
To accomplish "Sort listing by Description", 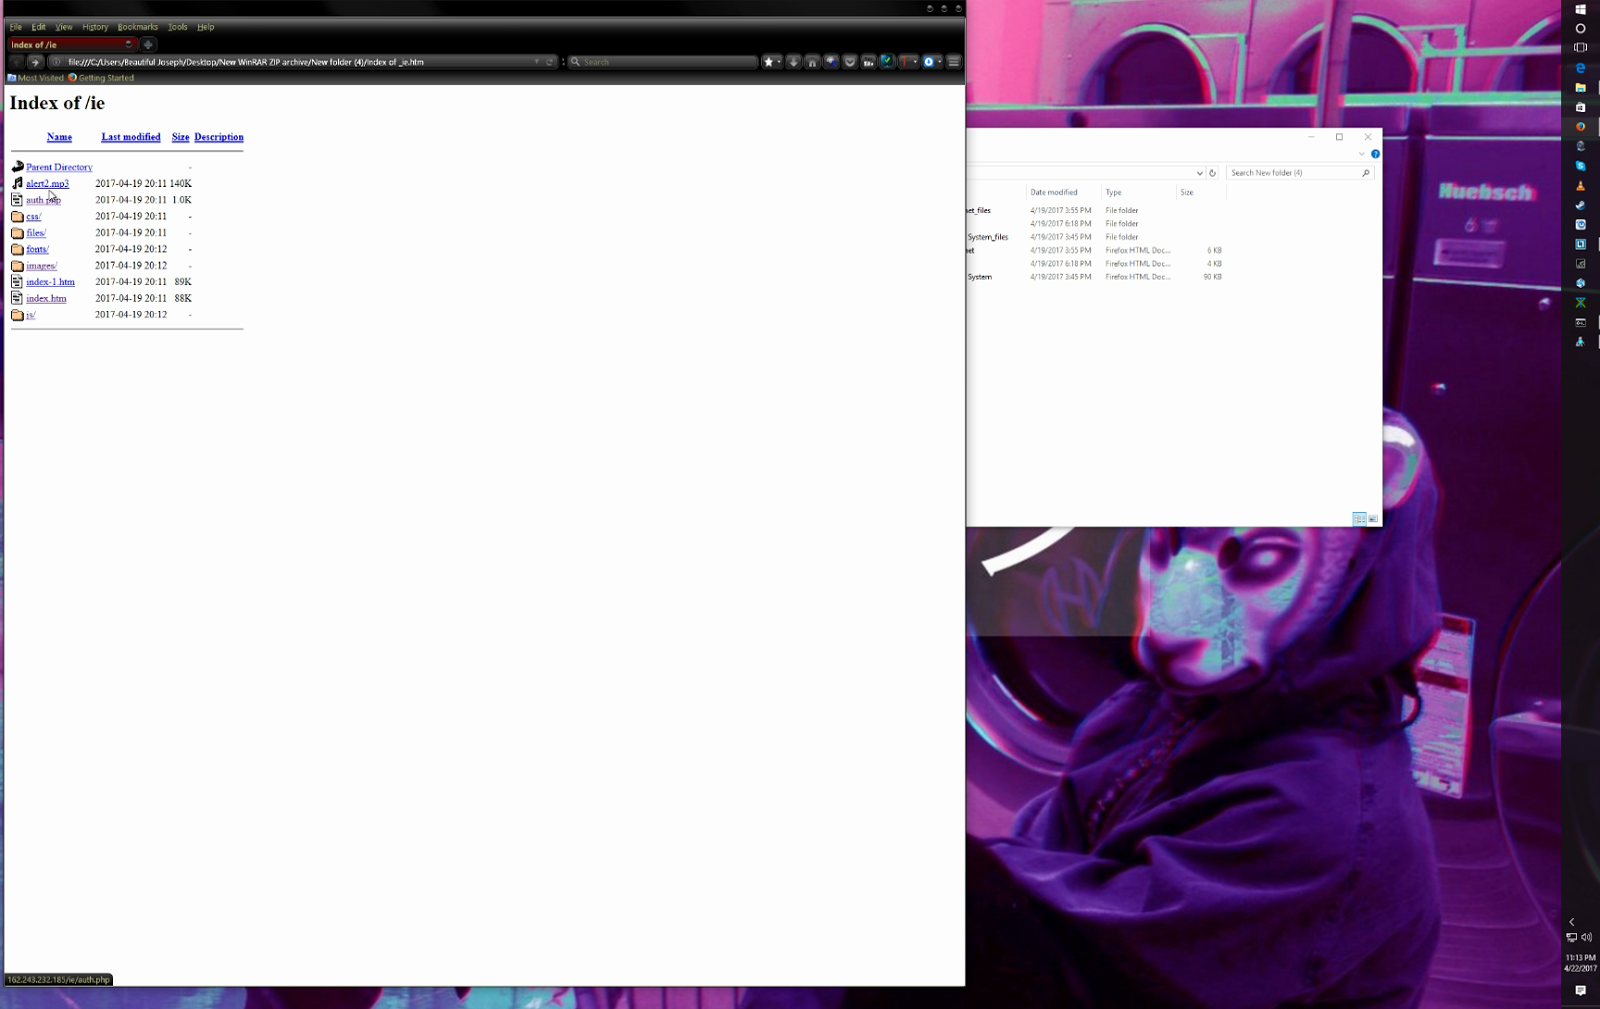I will pos(219,137).
